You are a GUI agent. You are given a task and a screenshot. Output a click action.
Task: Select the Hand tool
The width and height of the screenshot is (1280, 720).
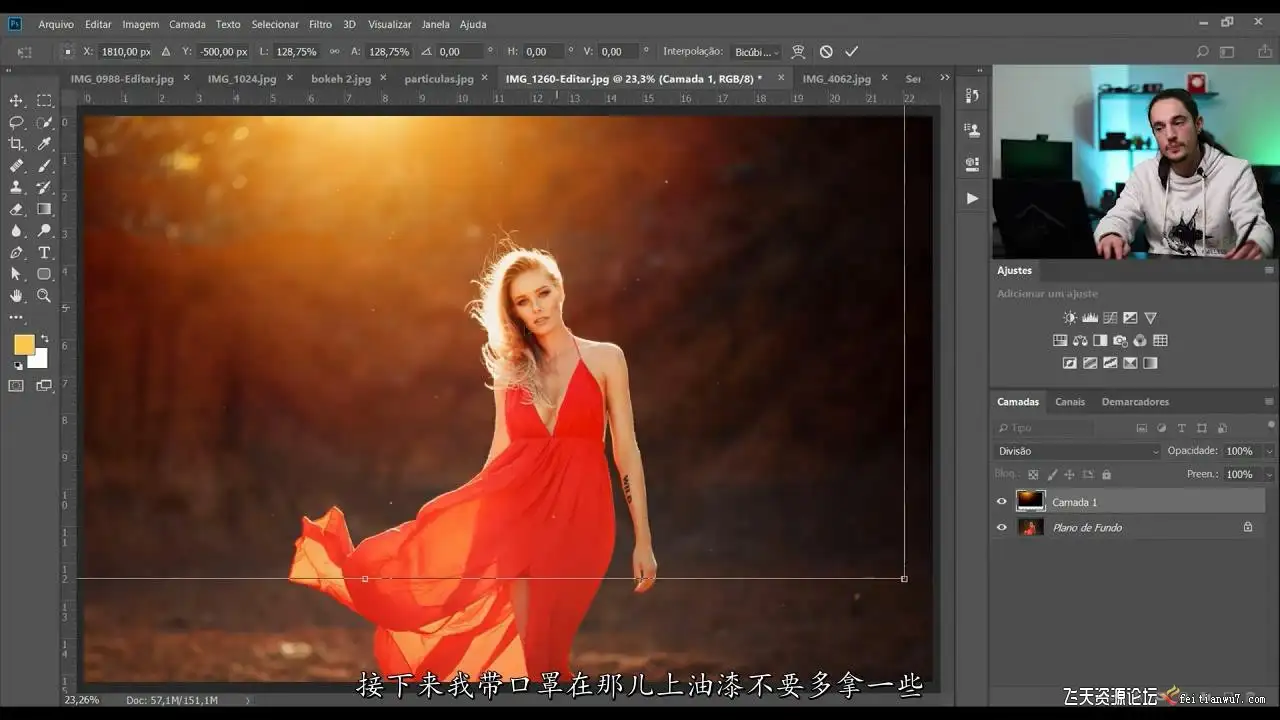click(x=16, y=296)
